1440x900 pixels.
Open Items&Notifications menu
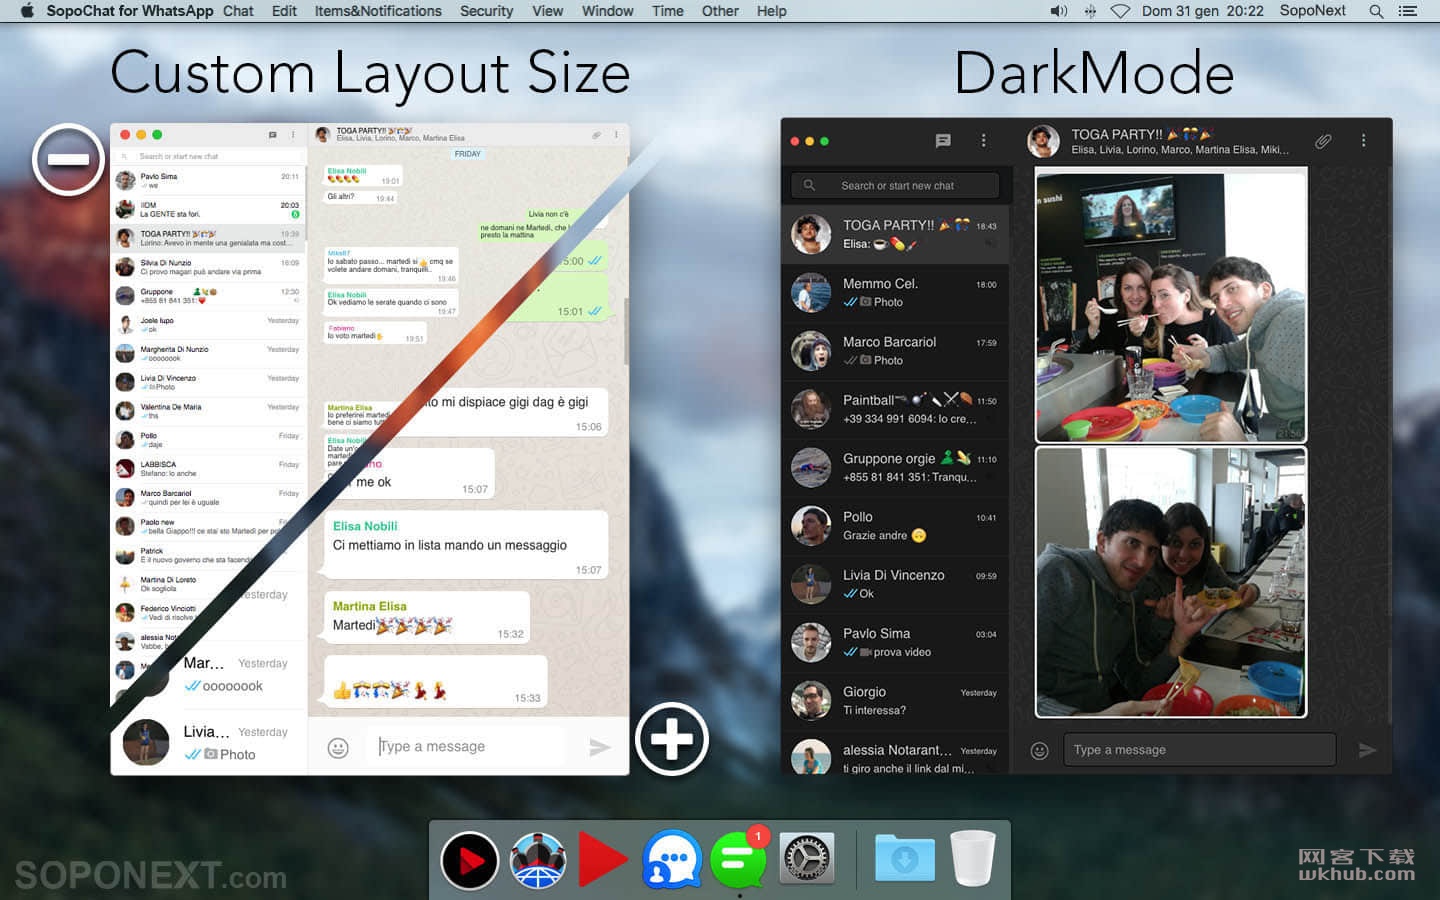pyautogui.click(x=378, y=11)
